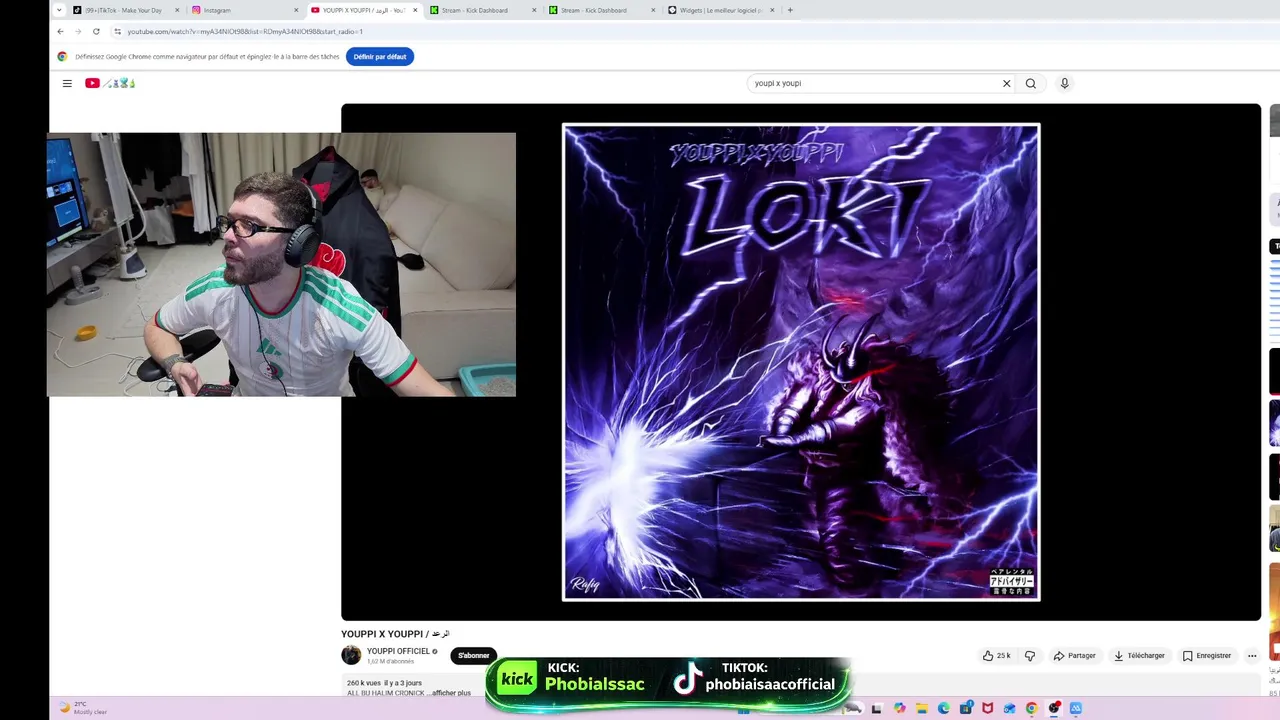Viewport: 1280px width, 720px height.
Task: Expand the tab search dropdown arrow
Action: point(59,10)
